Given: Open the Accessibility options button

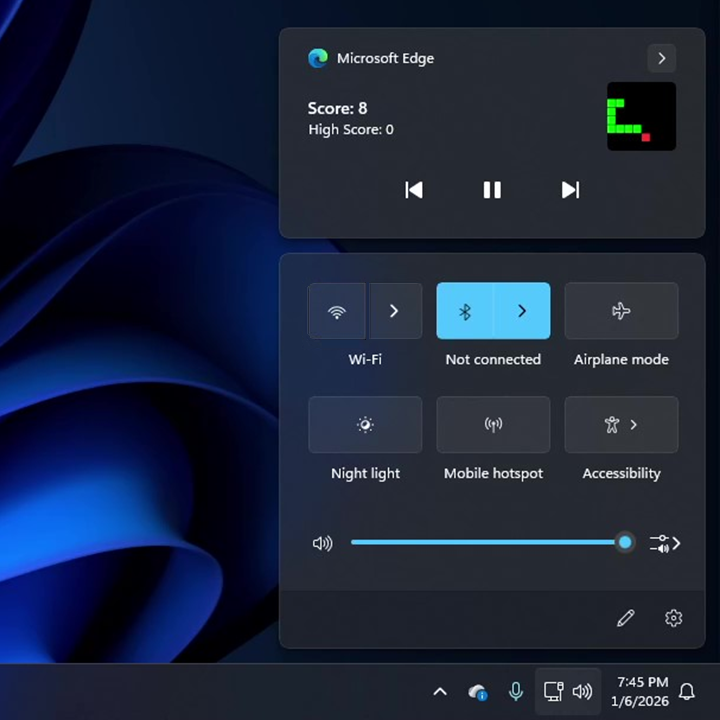Looking at the screenshot, I should click(x=621, y=425).
